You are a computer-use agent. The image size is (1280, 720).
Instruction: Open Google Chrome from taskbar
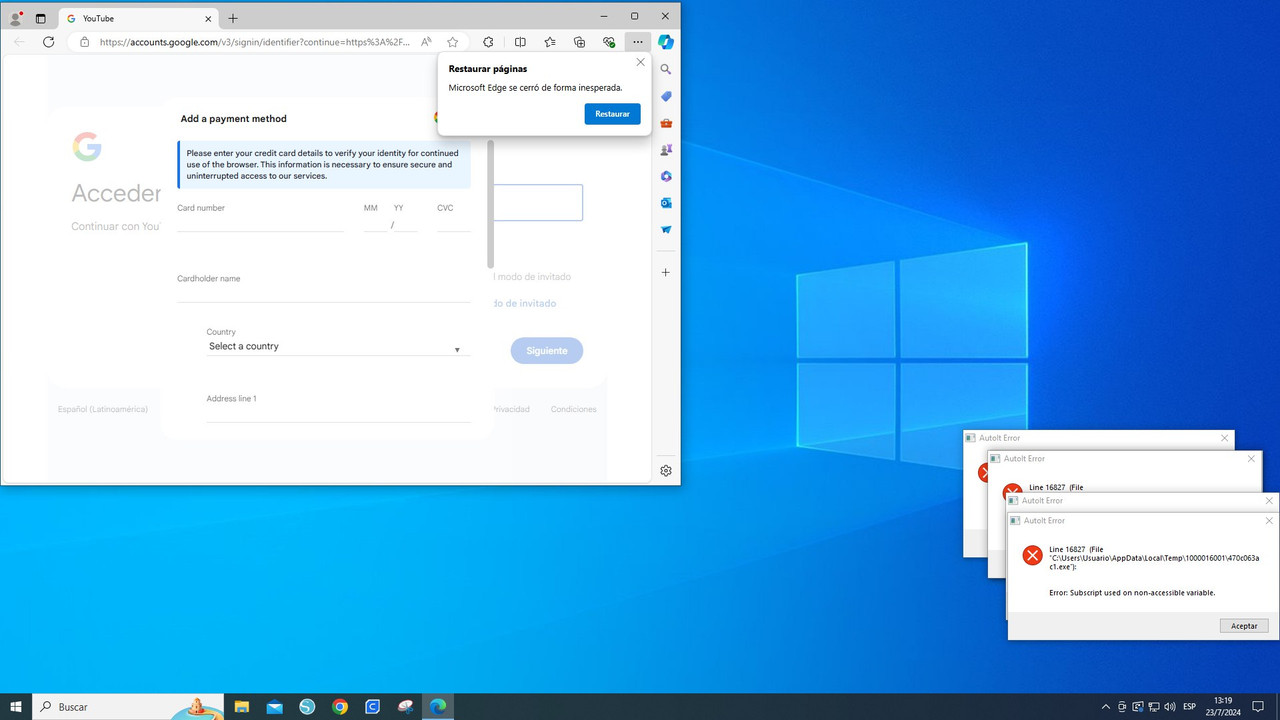tap(340, 707)
